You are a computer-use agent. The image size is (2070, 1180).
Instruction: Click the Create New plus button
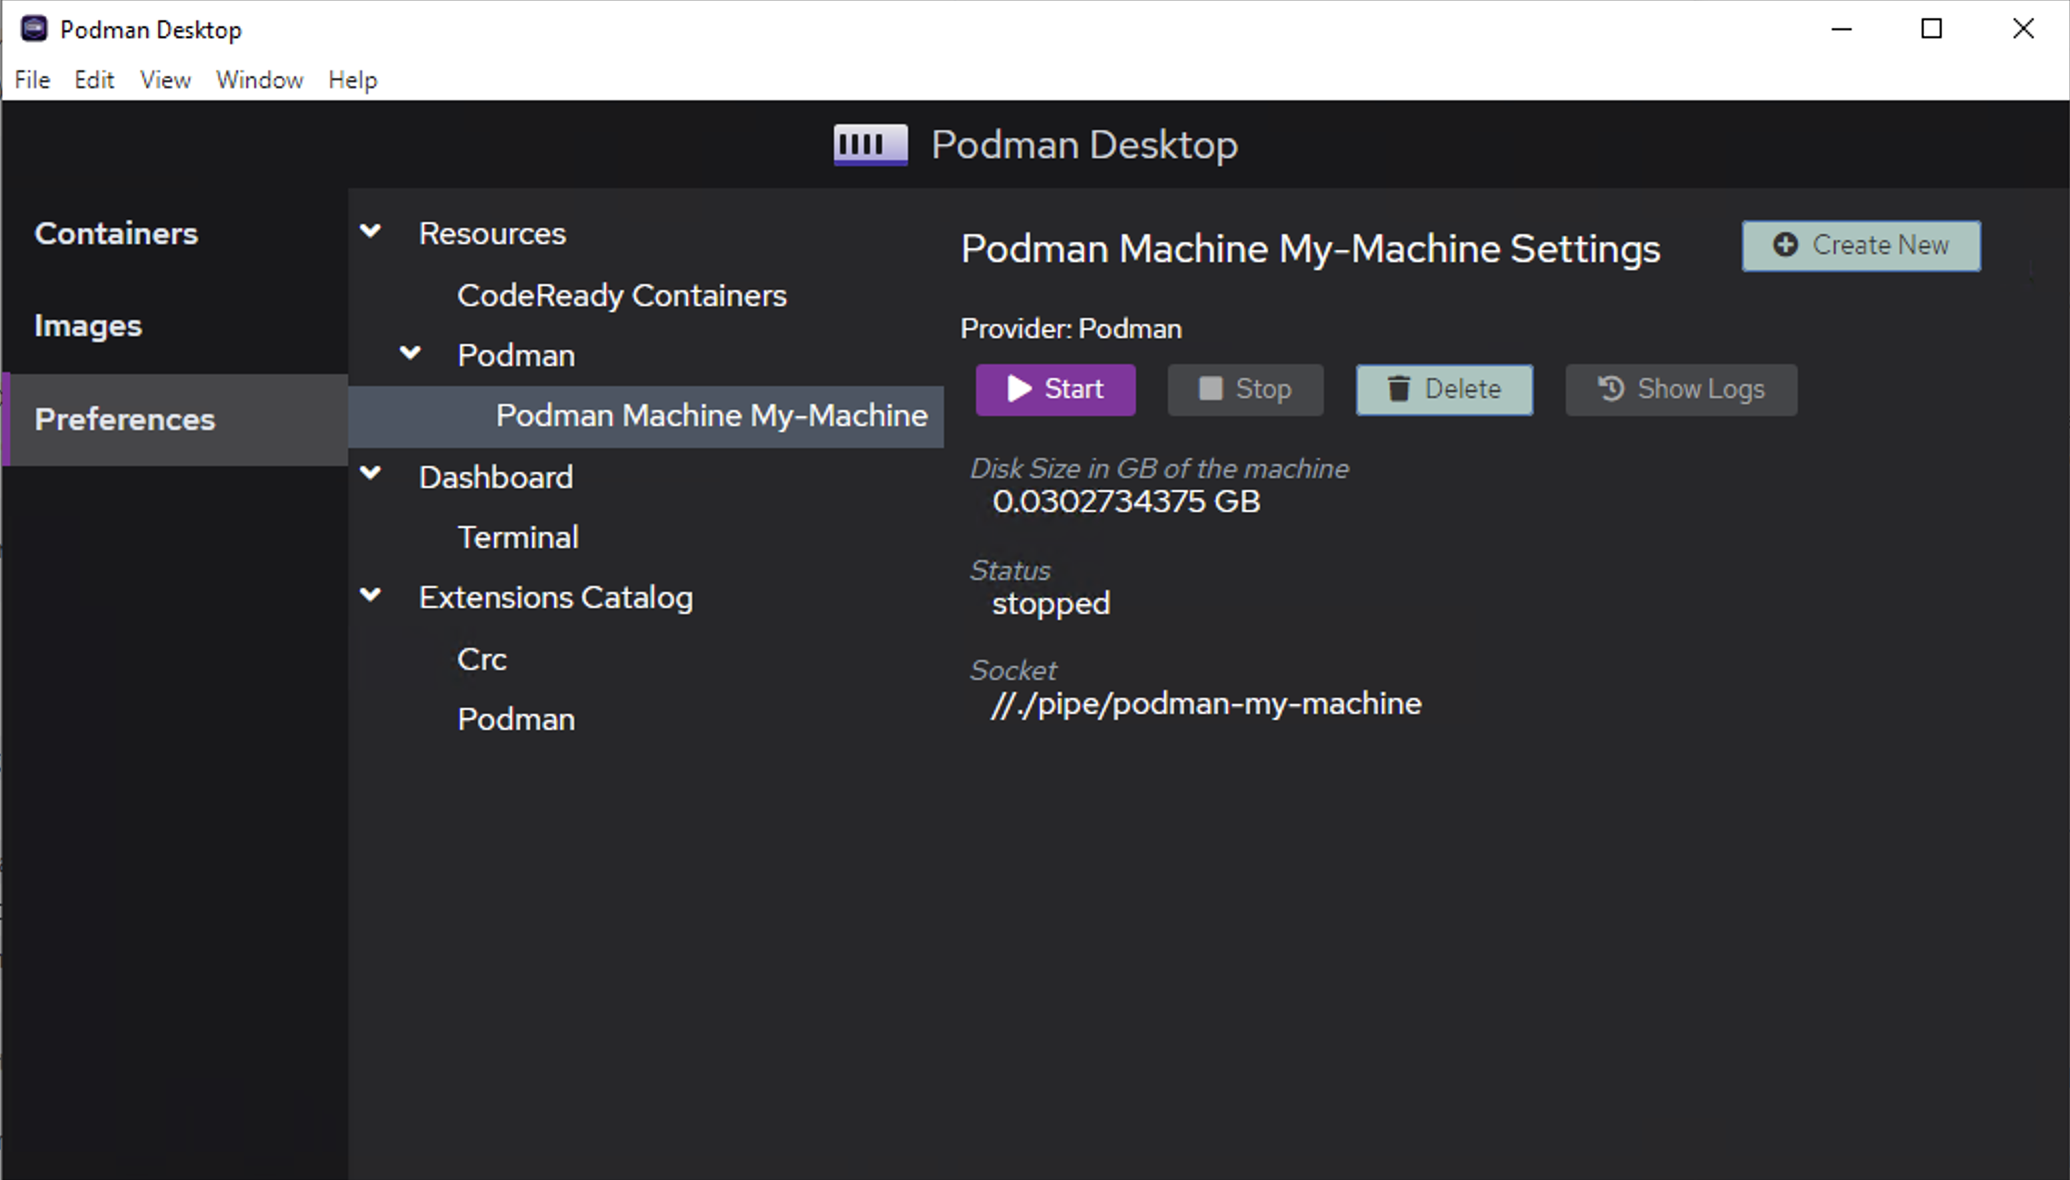coord(1860,246)
